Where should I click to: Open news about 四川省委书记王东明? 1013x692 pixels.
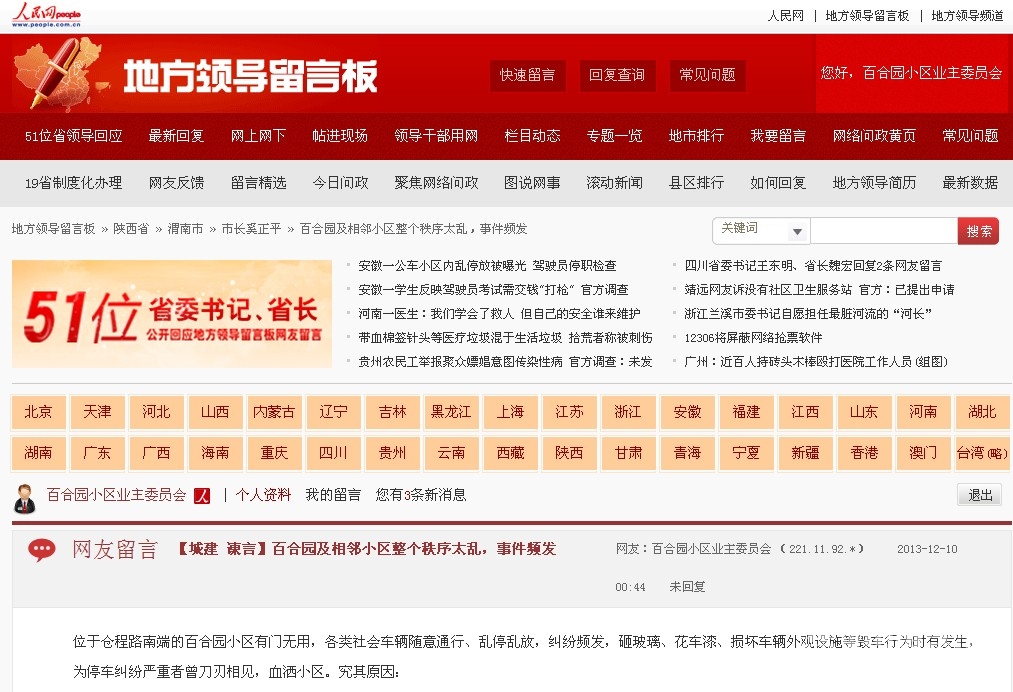[x=813, y=266]
